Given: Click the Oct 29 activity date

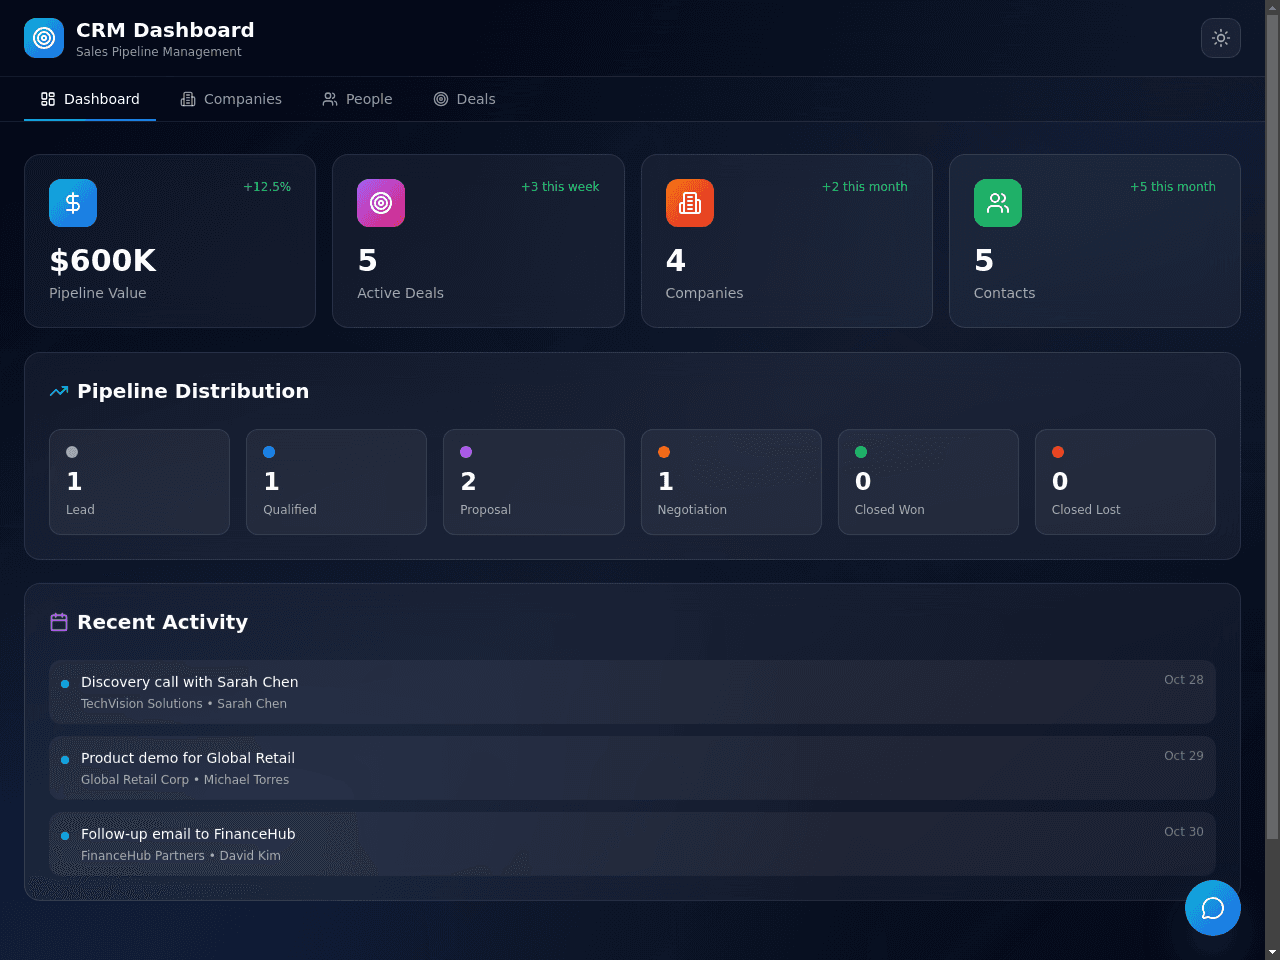Looking at the screenshot, I should click(1184, 756).
